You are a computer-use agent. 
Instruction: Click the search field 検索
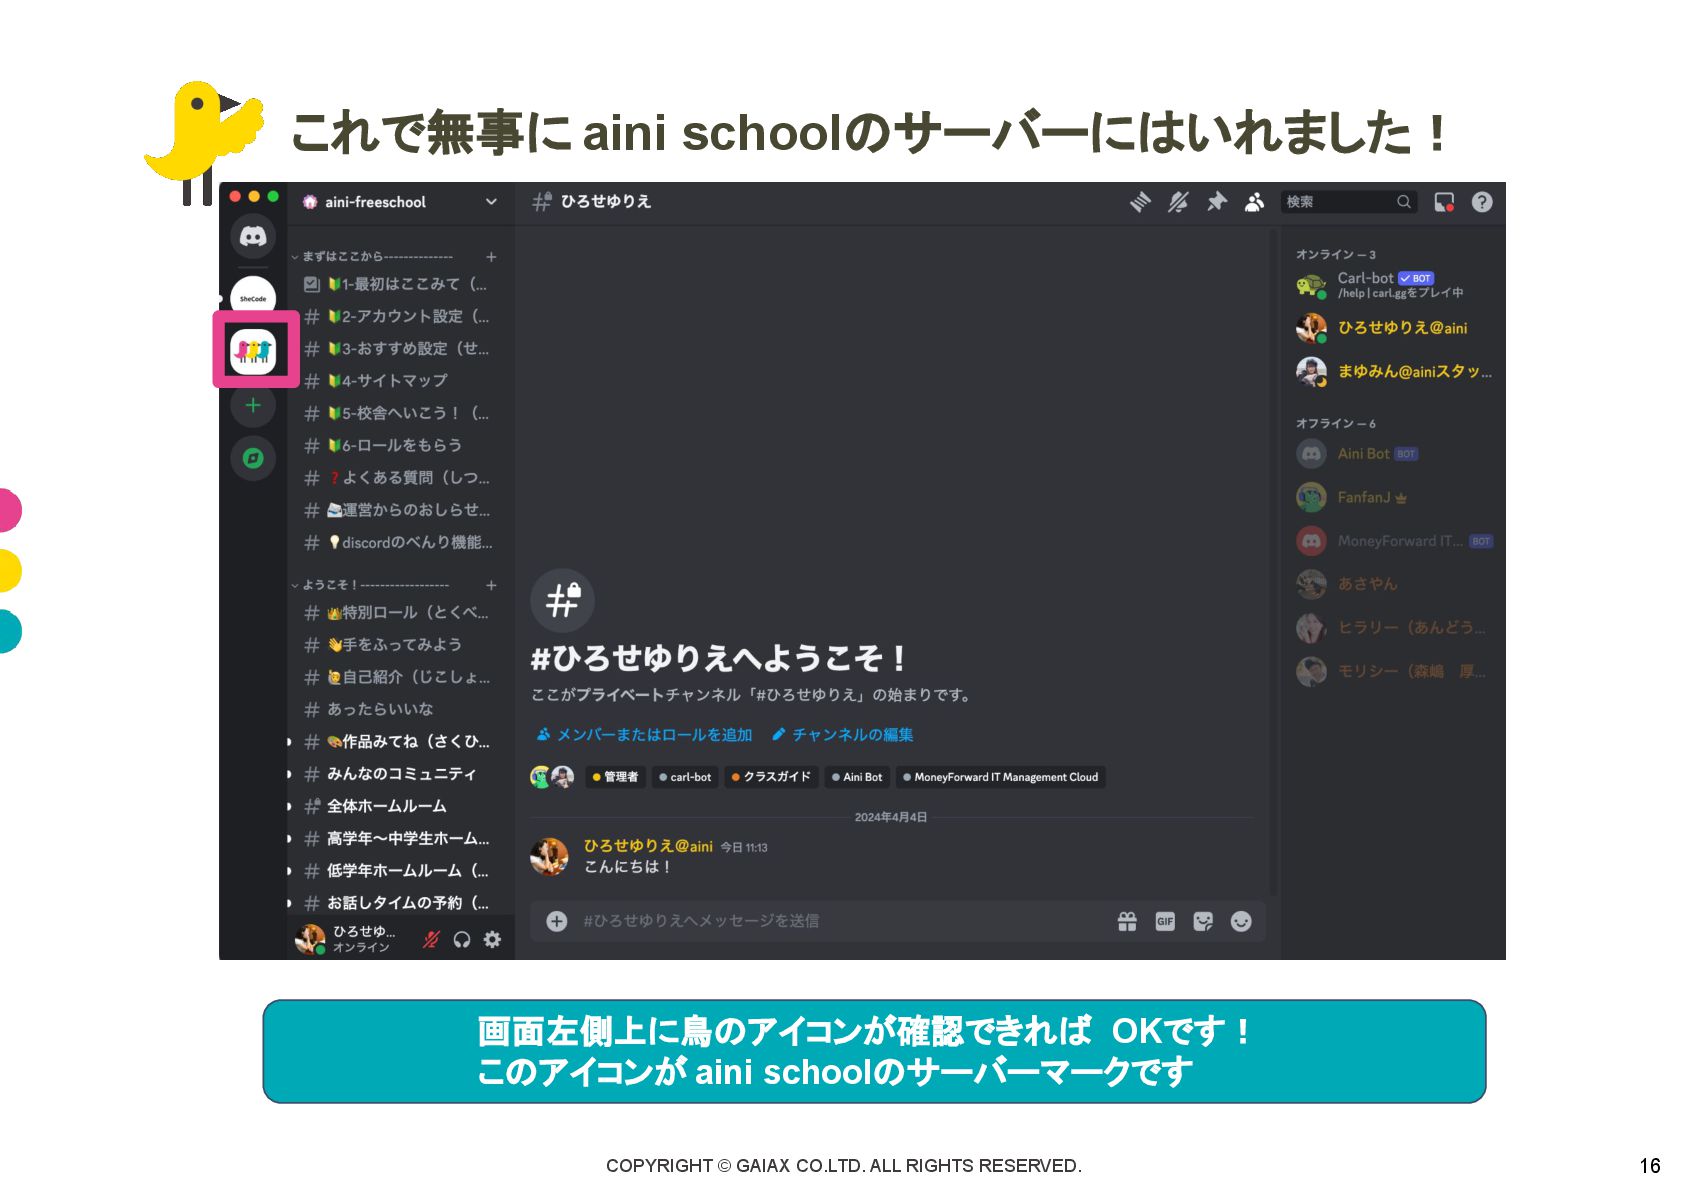tap(1349, 202)
